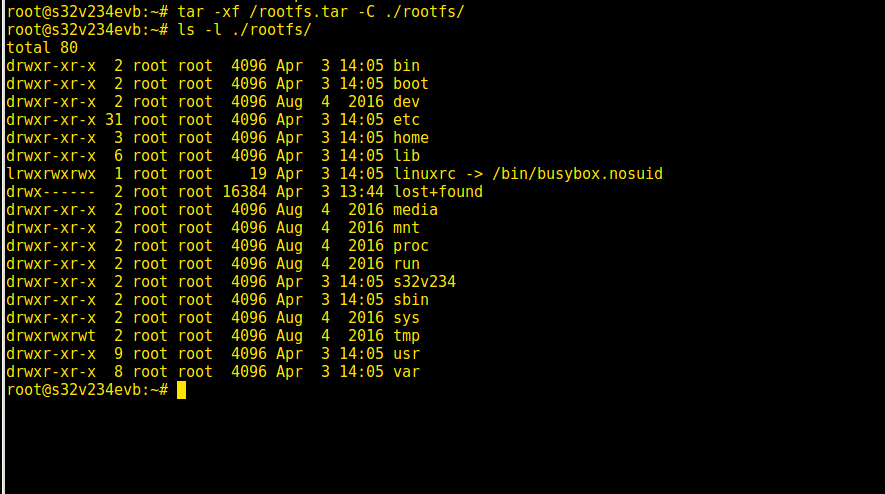Viewport: 885px width, 494px height.
Task: Click the "home" directory entry
Action: [410, 138]
